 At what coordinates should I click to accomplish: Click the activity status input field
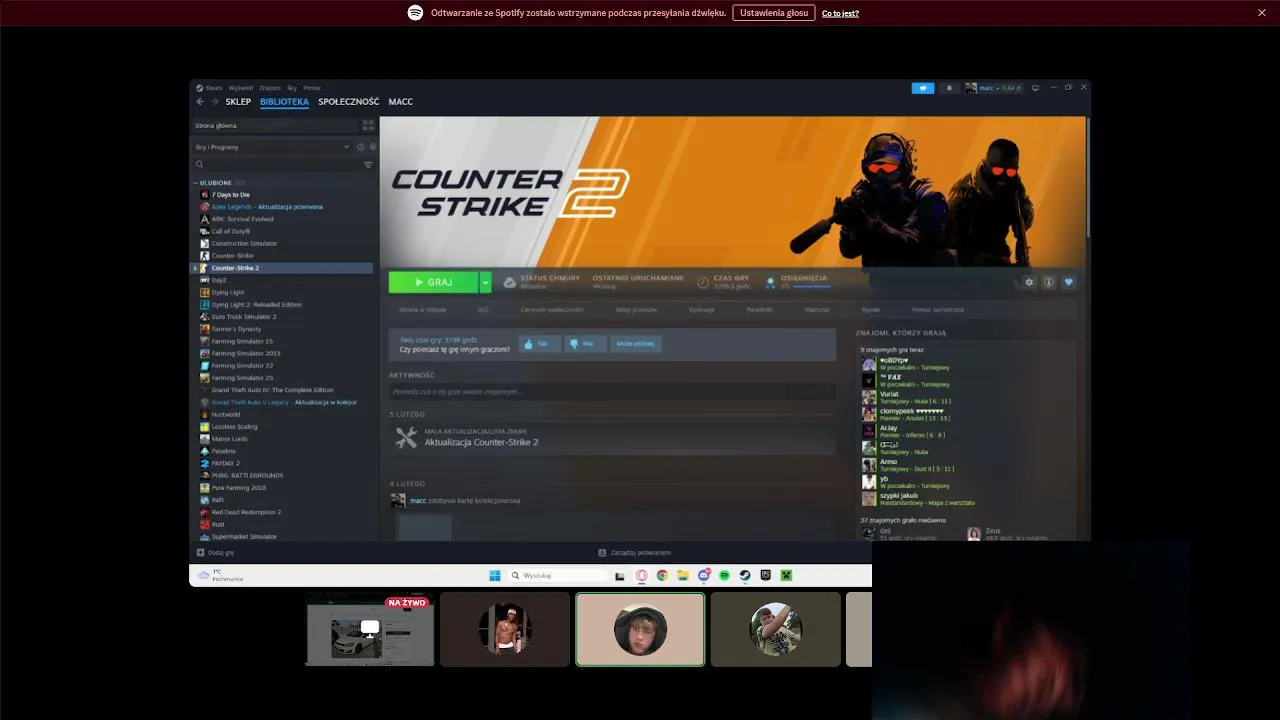click(x=612, y=392)
